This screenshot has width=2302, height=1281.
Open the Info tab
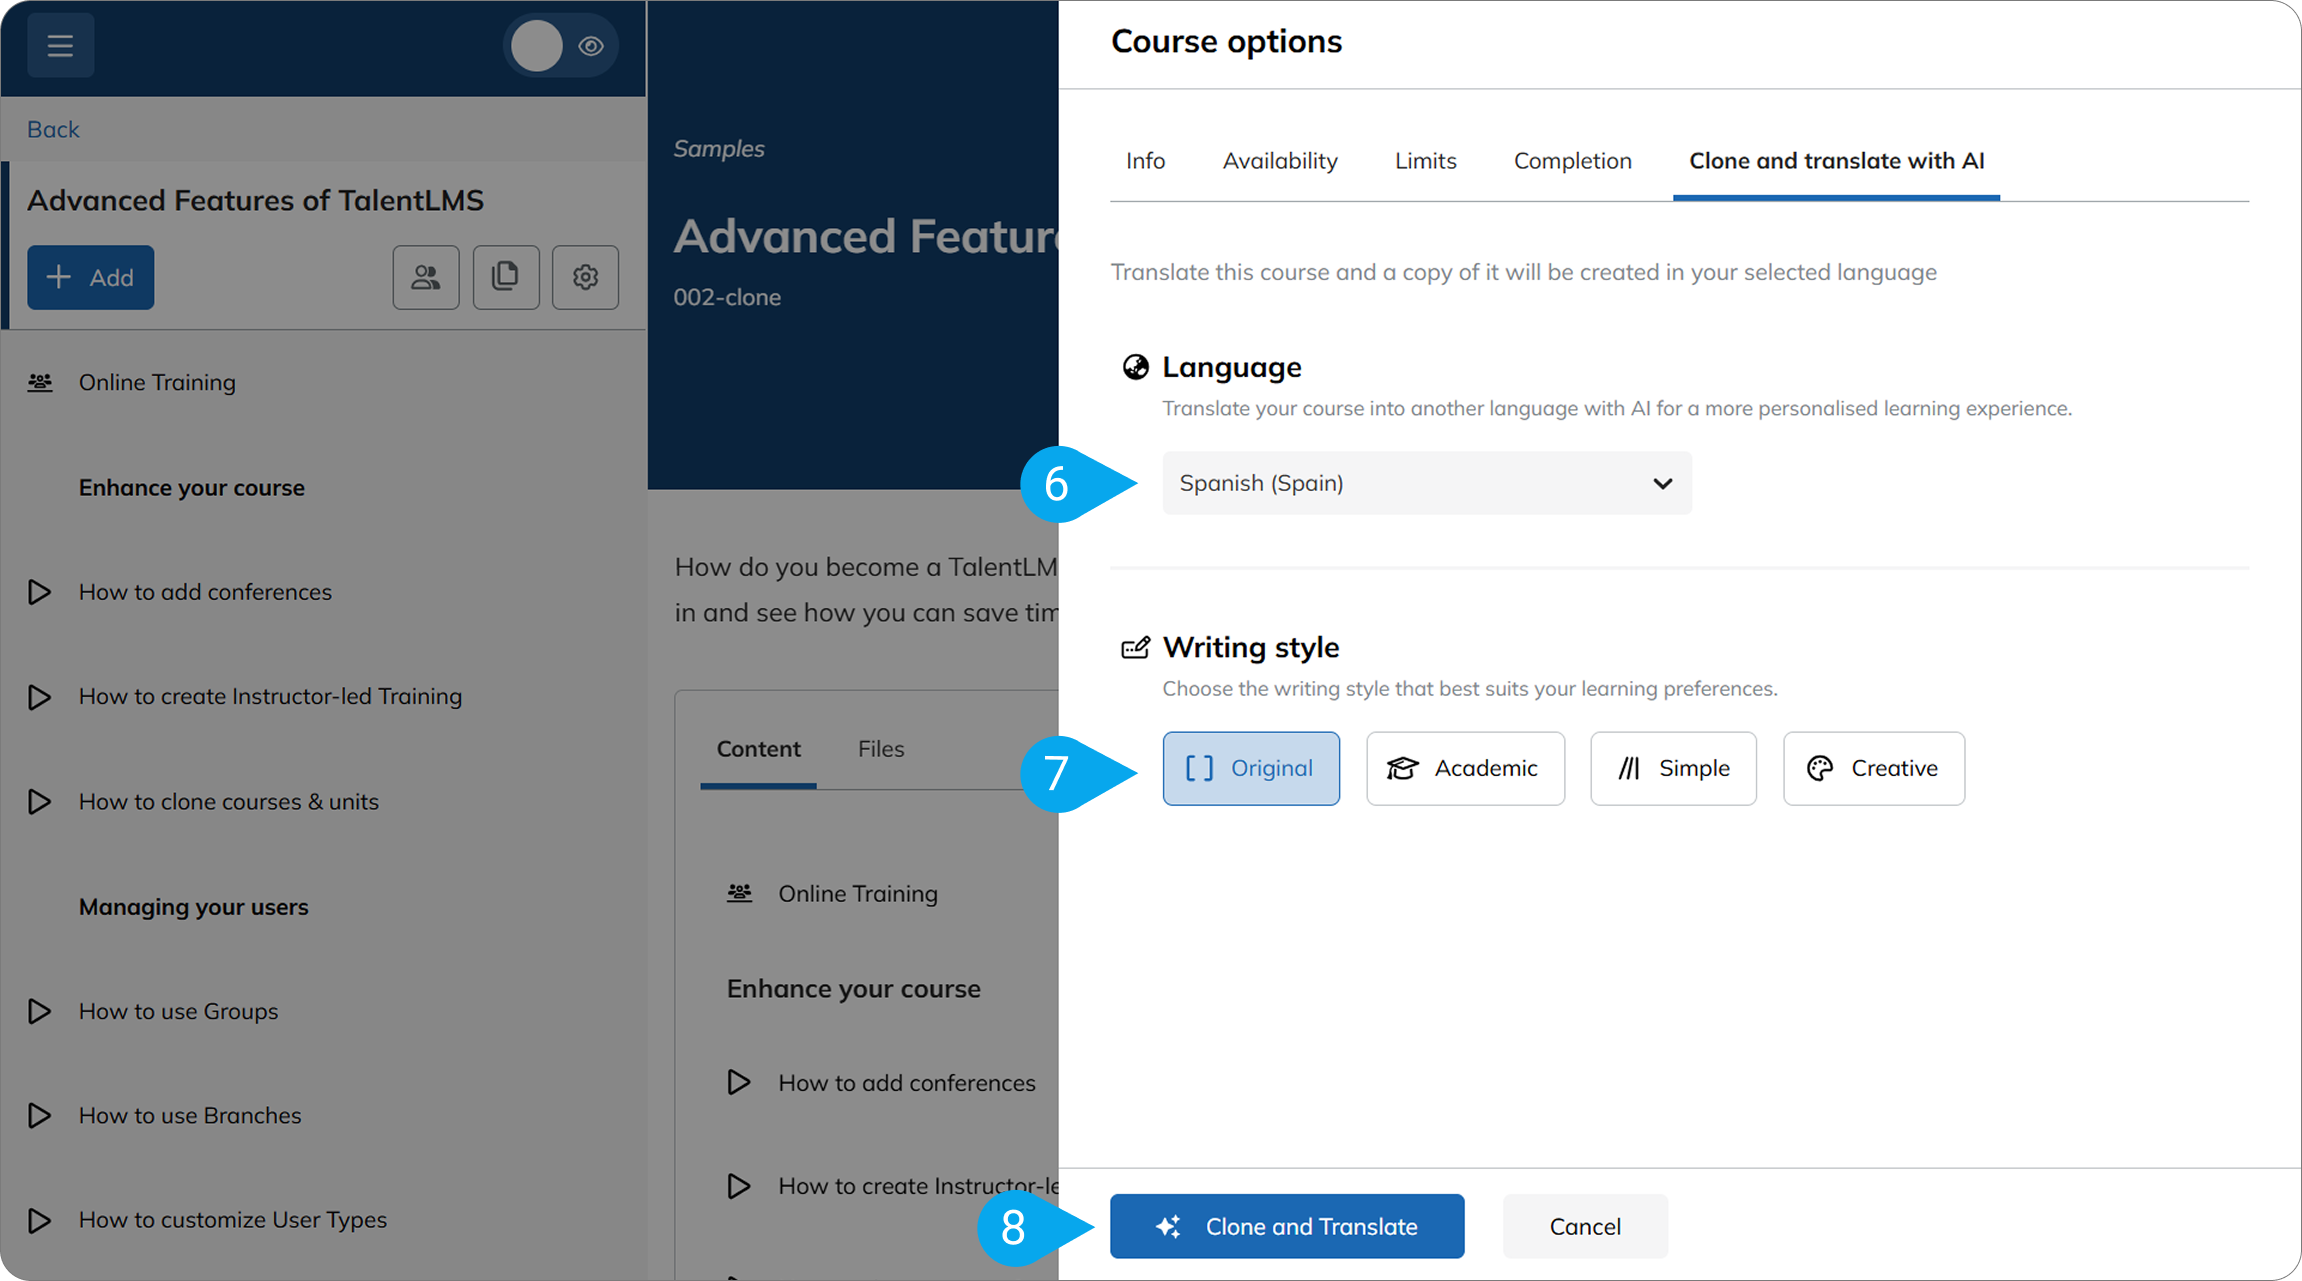[1145, 161]
